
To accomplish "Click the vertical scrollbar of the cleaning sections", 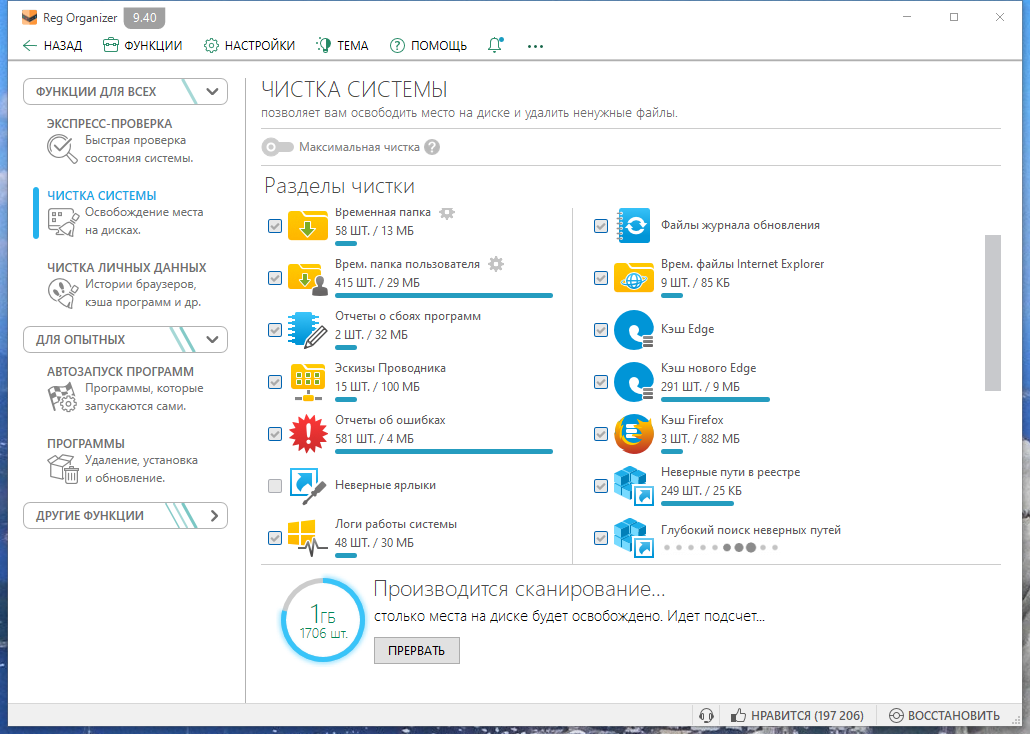I will click(x=993, y=313).
